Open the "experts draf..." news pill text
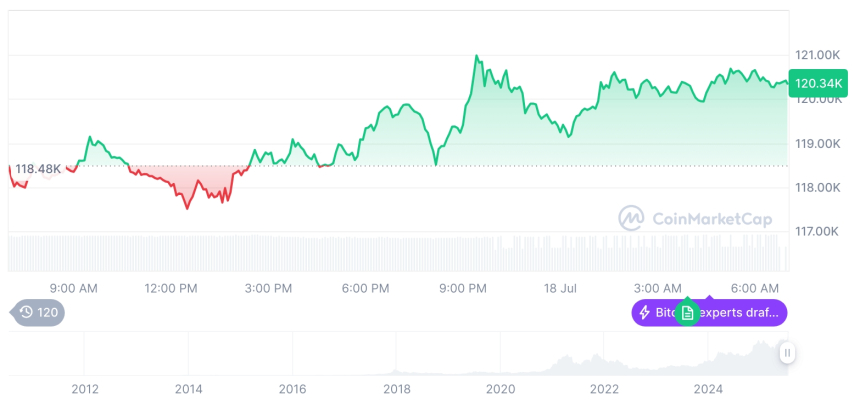Viewport: 860px width, 401px height. click(741, 313)
